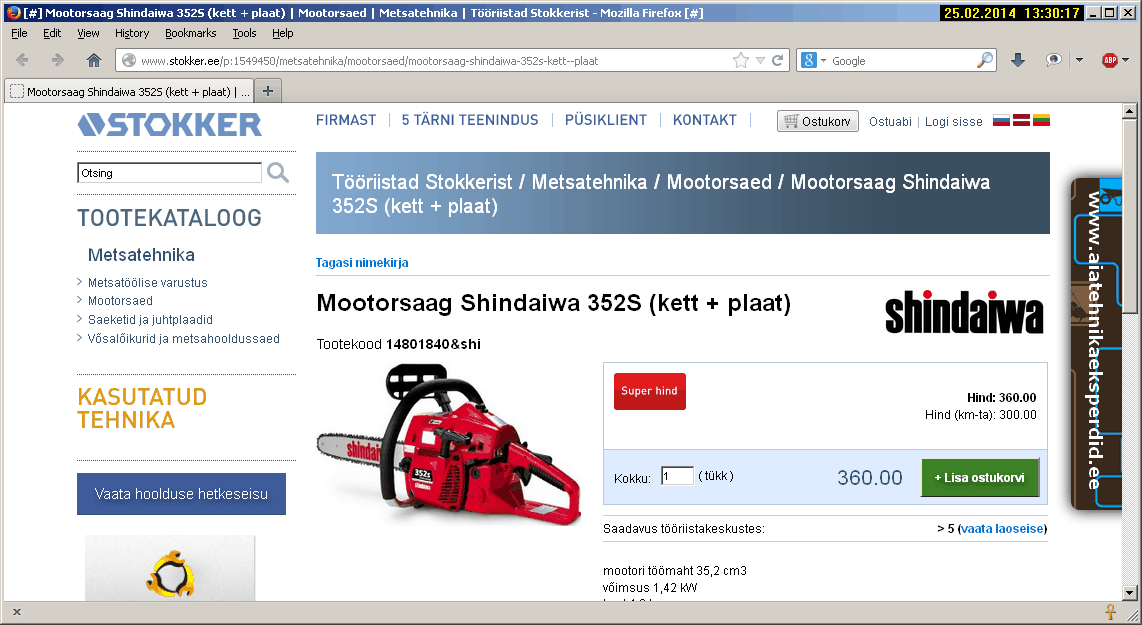Image resolution: width=1142 pixels, height=625 pixels.
Task: Open the vaata laoseise stock link
Action: [x=1002, y=529]
